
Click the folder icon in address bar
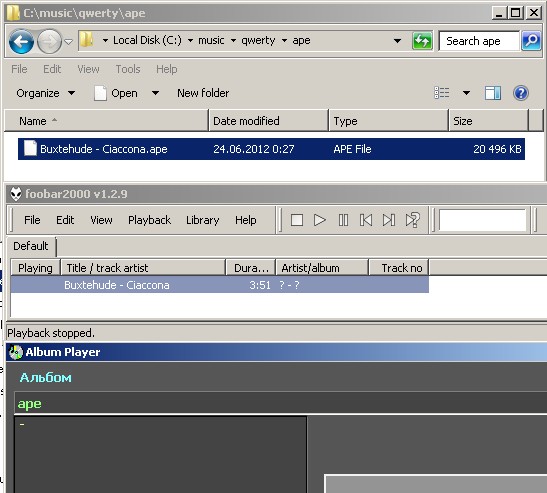[x=86, y=40]
